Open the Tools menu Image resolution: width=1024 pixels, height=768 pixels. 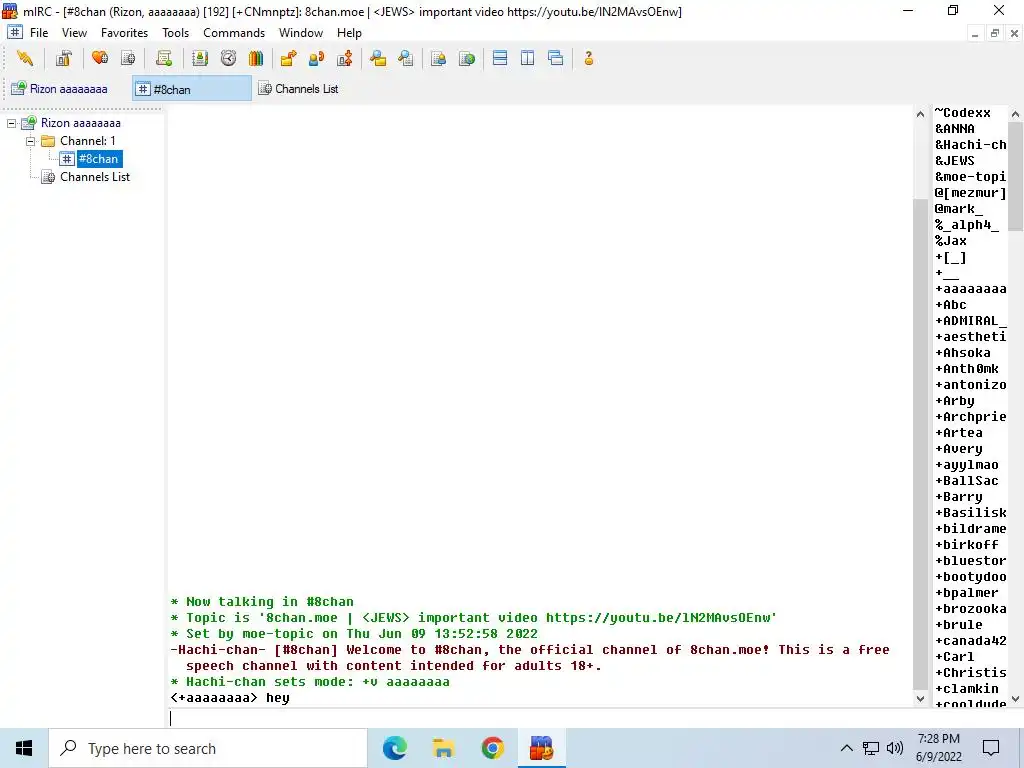176,33
